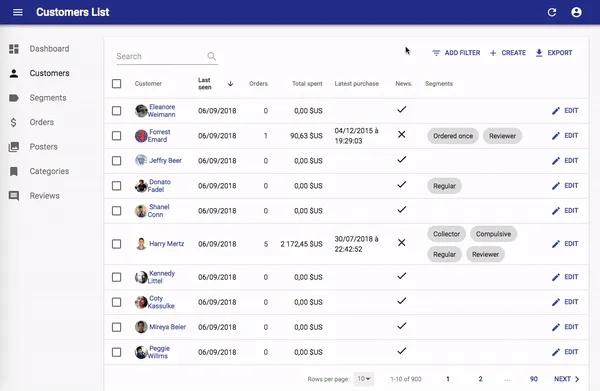Open Posters in the sidebar menu
The height and width of the screenshot is (391, 600).
tap(44, 147)
